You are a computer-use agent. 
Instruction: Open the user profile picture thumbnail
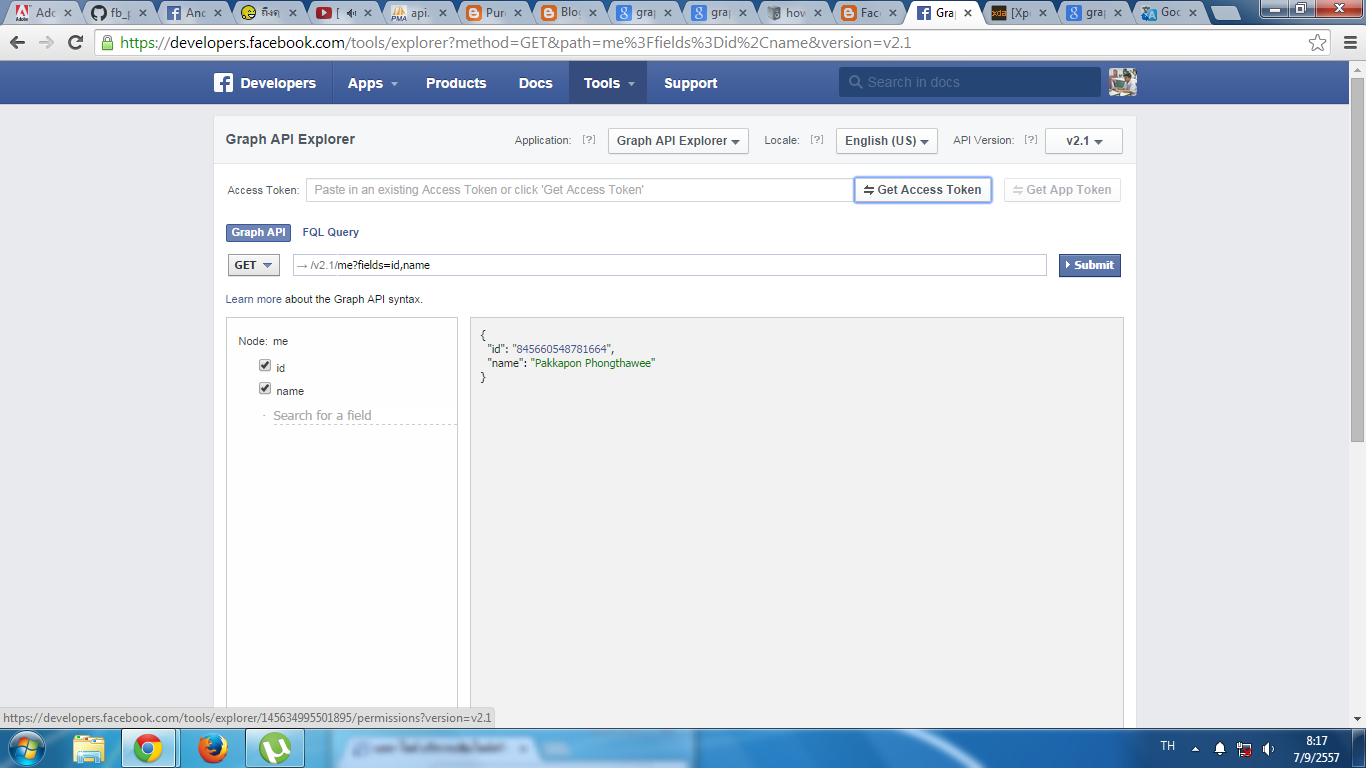pyautogui.click(x=1123, y=82)
